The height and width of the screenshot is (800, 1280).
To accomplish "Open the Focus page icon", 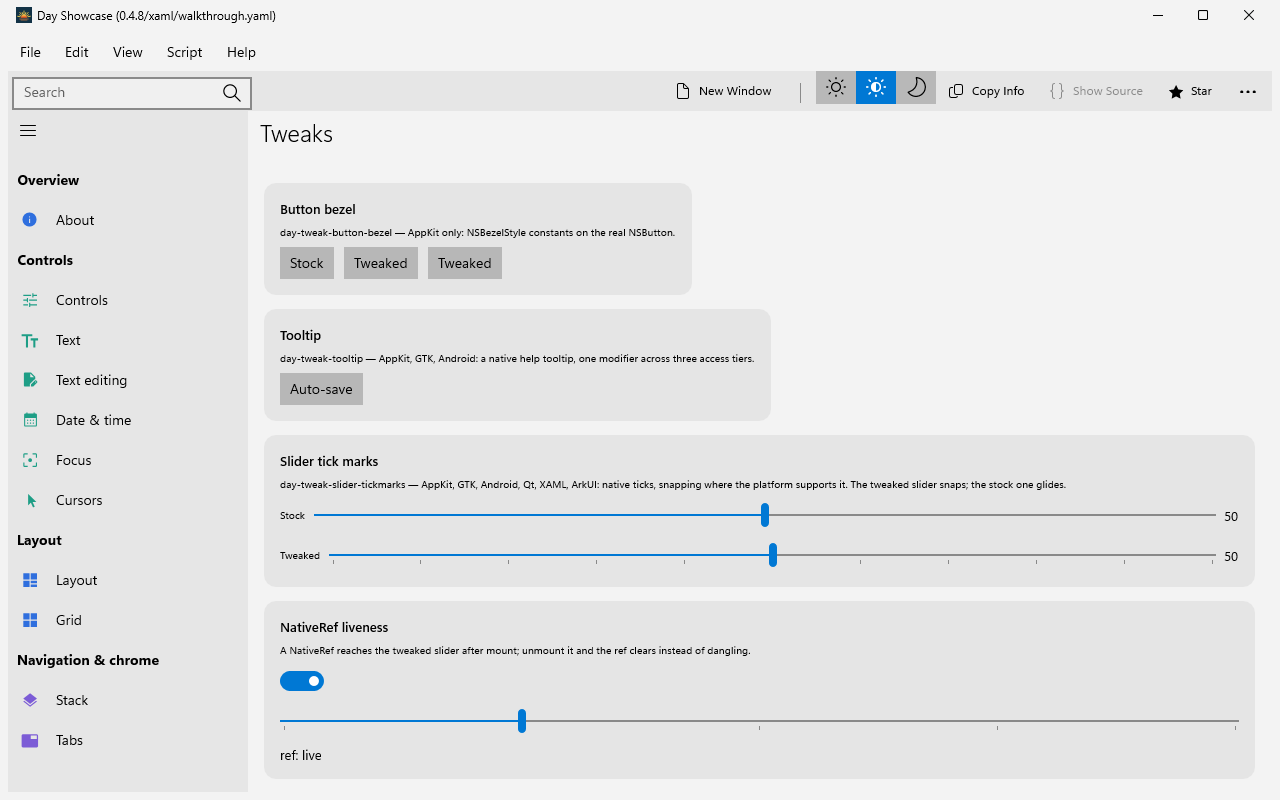I will [x=30, y=460].
